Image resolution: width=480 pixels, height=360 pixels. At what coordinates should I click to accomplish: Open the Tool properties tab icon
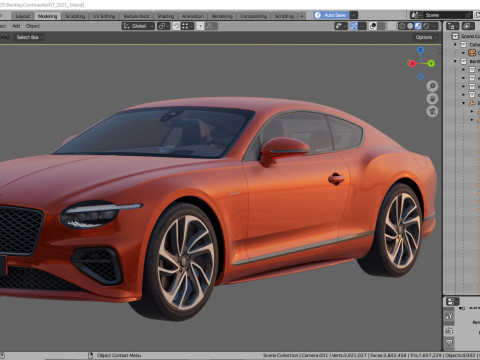click(449, 316)
